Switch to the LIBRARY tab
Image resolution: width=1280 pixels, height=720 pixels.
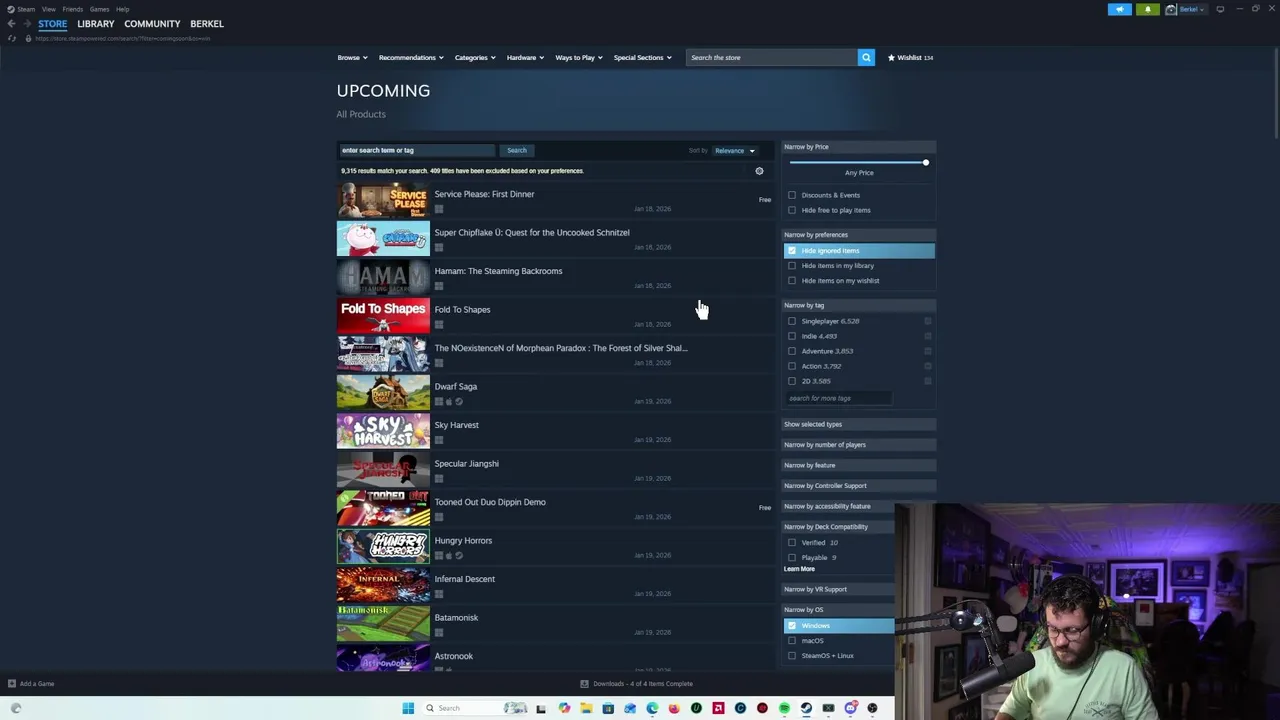(96, 24)
